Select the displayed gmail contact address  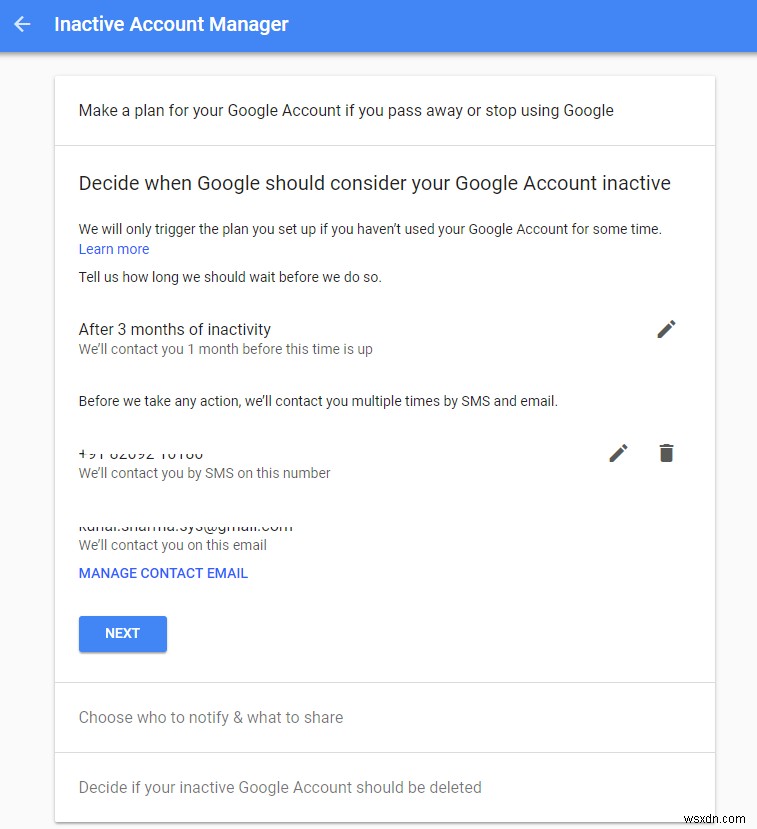pyautogui.click(x=184, y=525)
